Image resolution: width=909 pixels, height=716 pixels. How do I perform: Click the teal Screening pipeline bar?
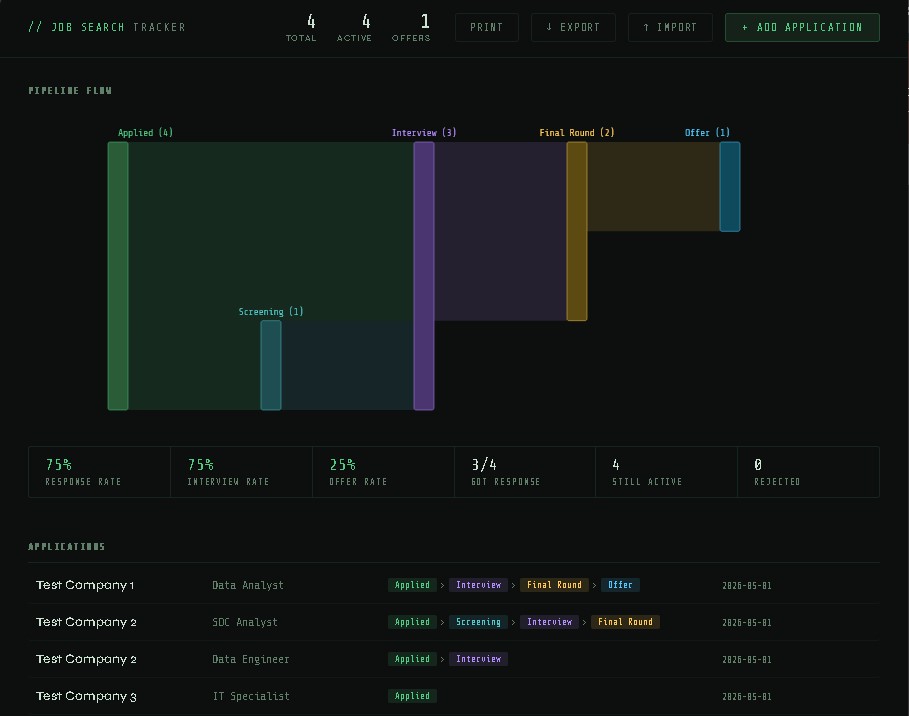click(x=271, y=365)
